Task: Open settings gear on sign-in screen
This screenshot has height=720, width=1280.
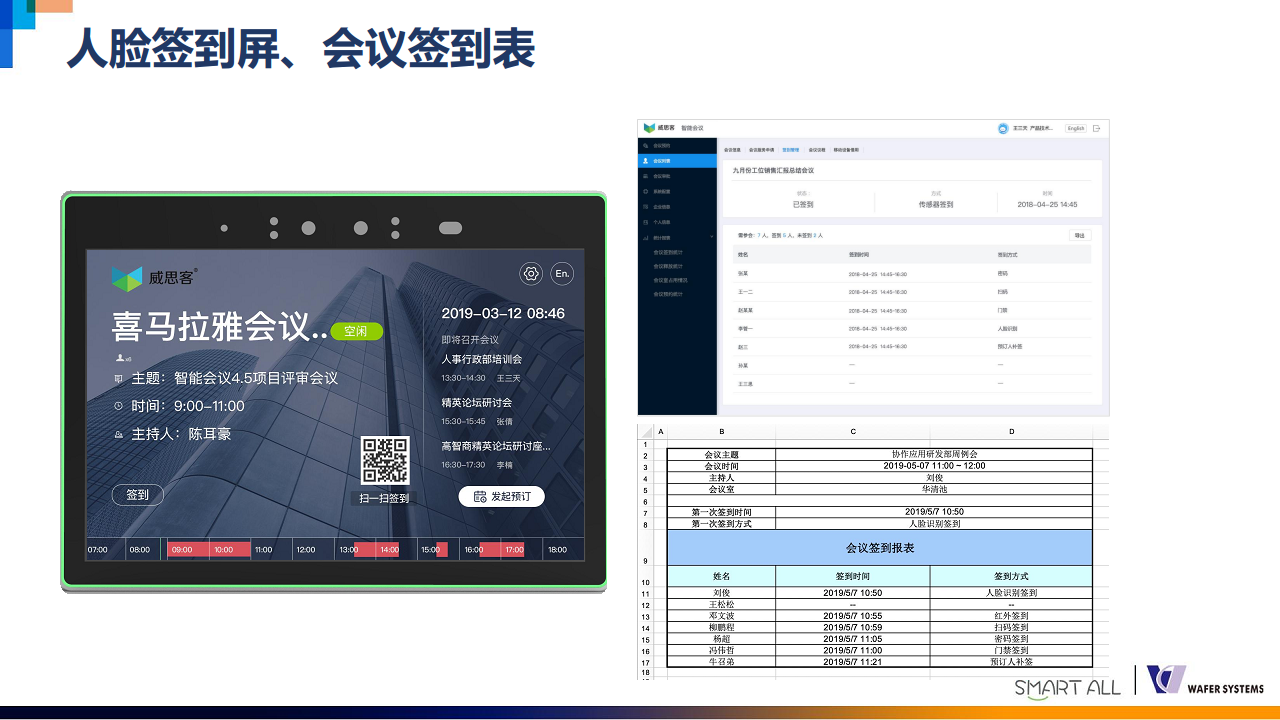Action: click(531, 274)
